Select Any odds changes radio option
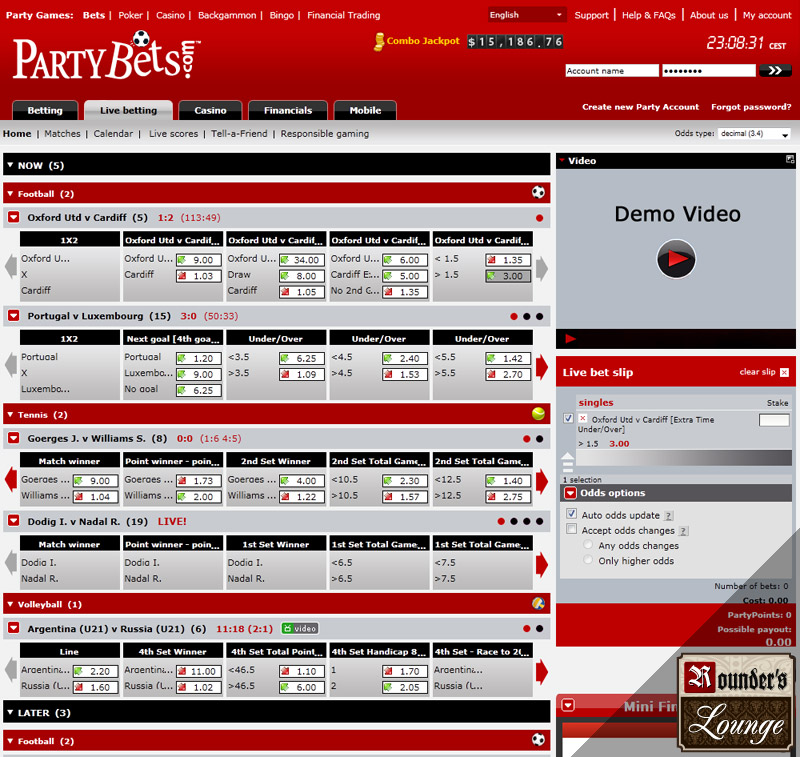 (x=588, y=545)
